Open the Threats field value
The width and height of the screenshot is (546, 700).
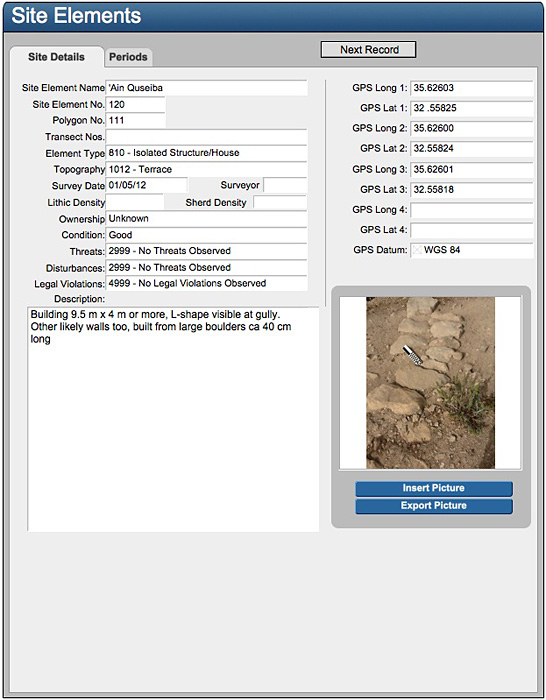click(206, 251)
